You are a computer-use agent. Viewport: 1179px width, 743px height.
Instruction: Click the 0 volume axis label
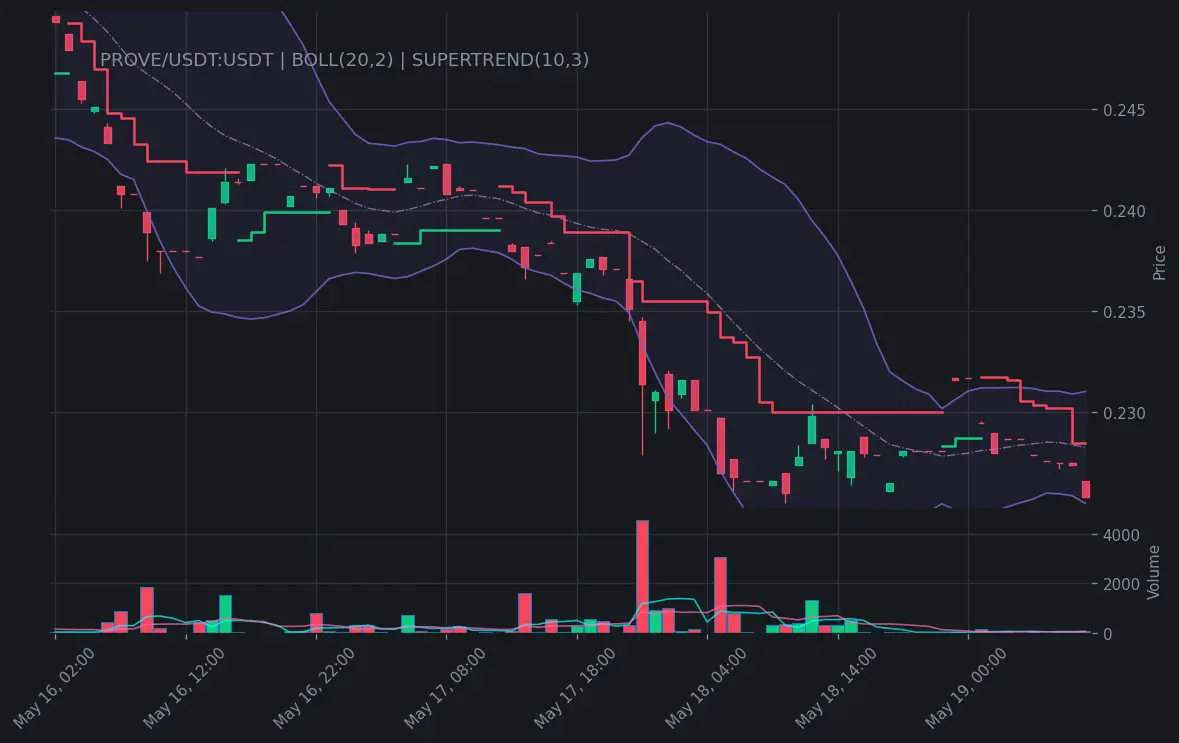1107,634
